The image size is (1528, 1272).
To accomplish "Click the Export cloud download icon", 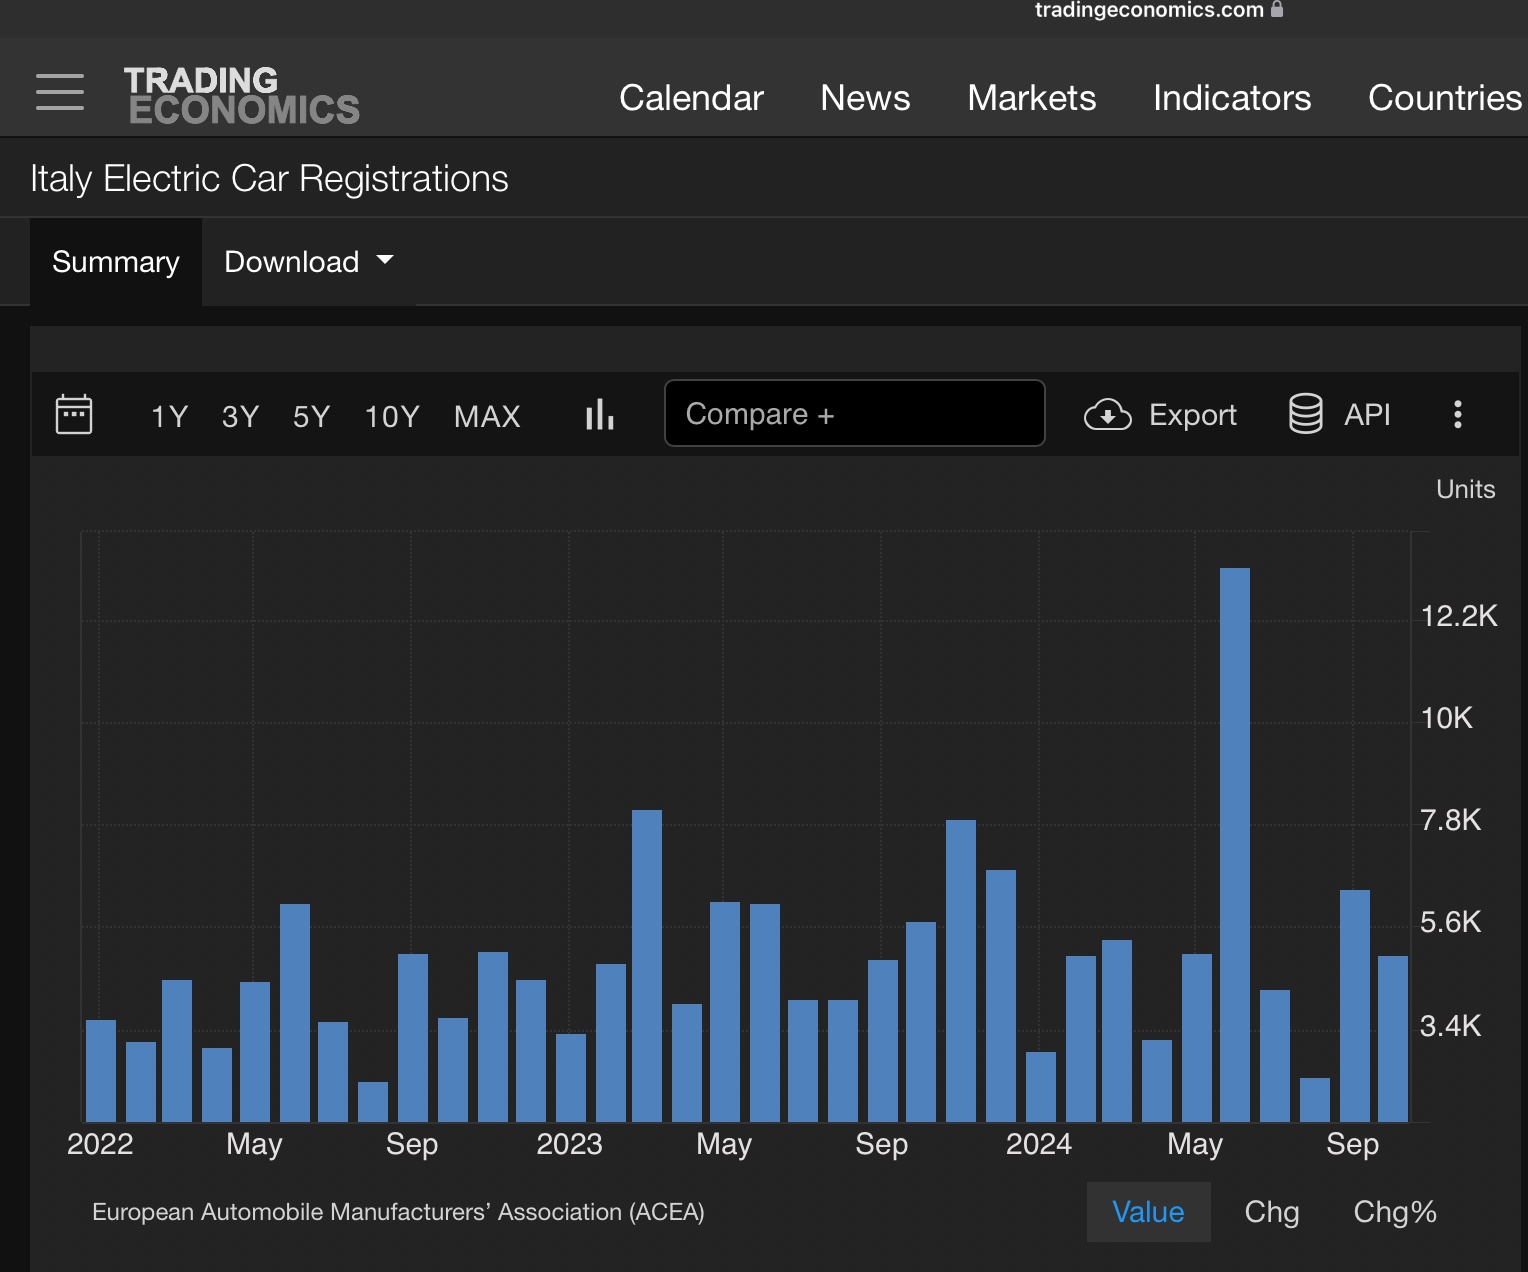I will (x=1108, y=414).
